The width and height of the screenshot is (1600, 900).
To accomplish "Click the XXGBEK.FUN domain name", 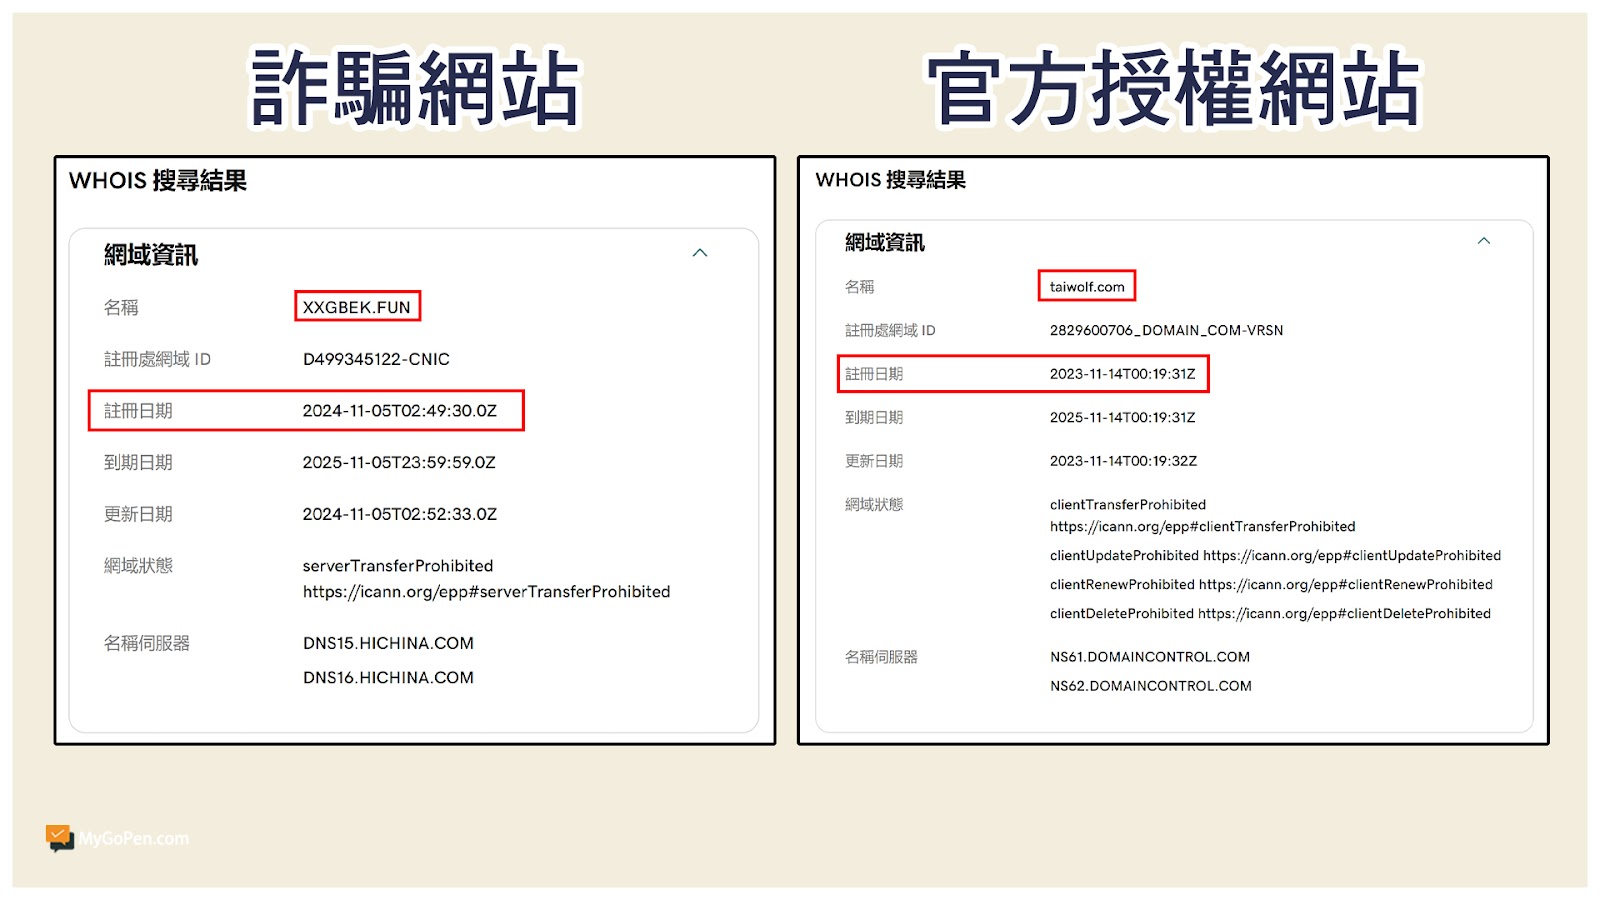I will pos(357,307).
